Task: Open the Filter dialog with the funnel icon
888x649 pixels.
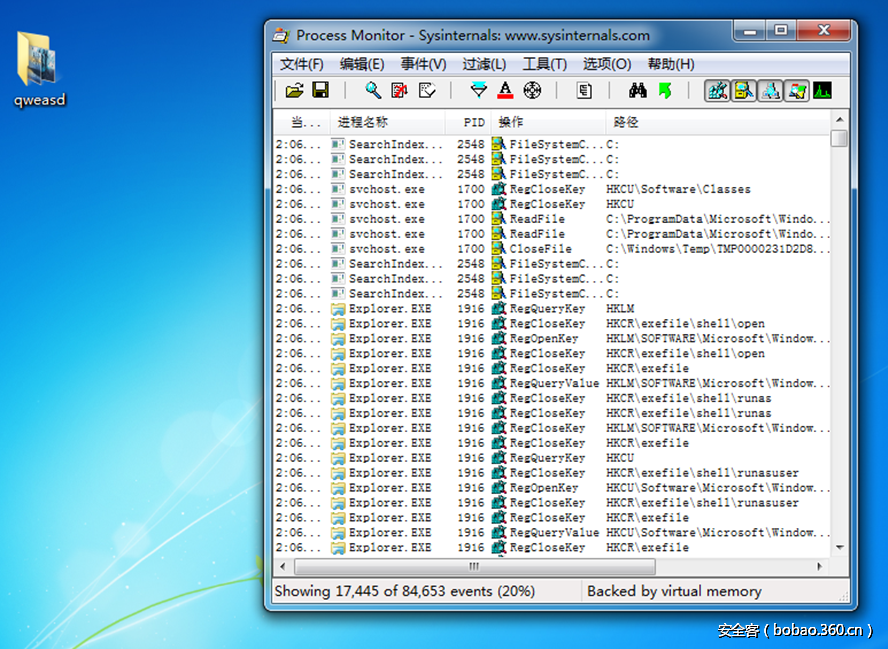Action: pos(479,91)
